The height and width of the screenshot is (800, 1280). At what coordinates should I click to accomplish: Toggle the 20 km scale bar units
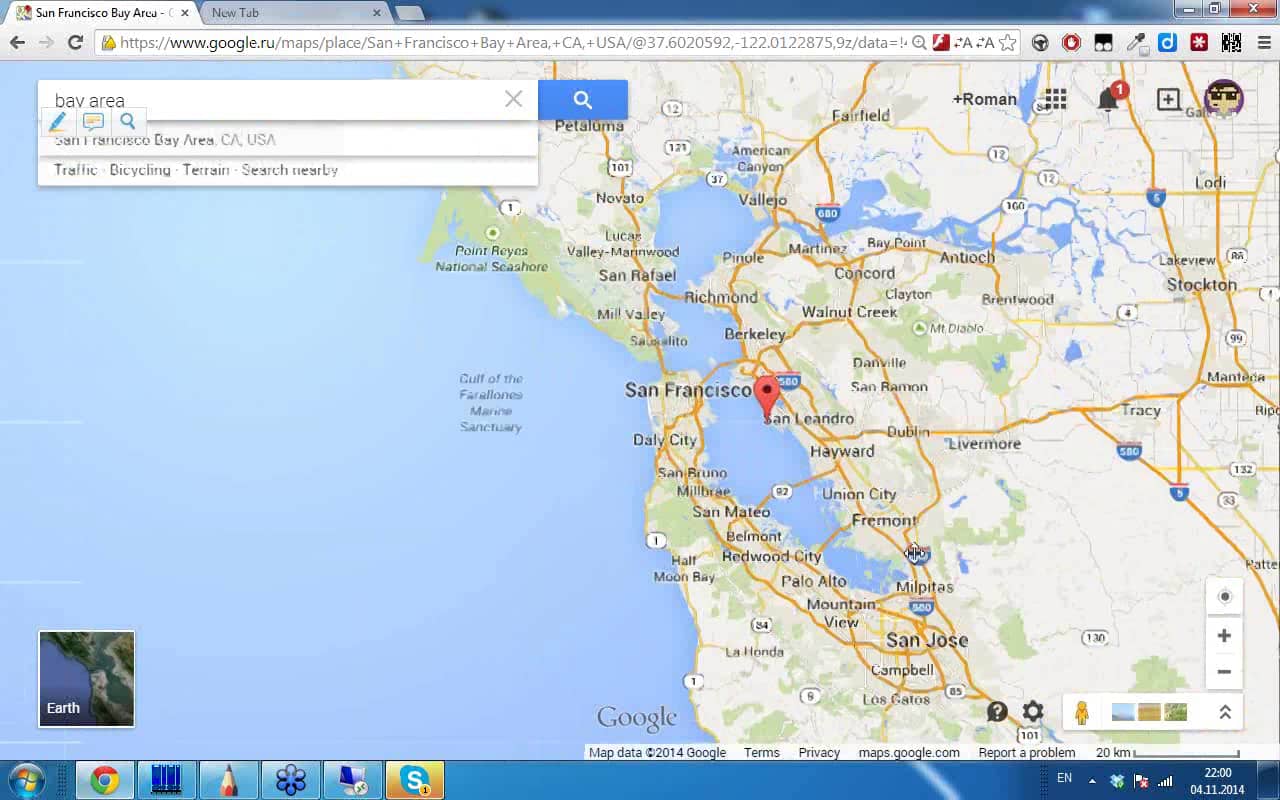1167,753
